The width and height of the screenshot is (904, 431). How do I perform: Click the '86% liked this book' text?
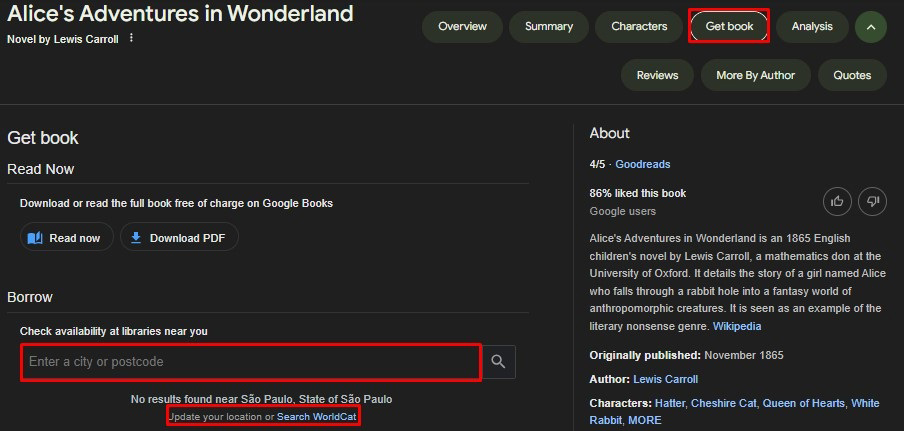click(x=638, y=193)
